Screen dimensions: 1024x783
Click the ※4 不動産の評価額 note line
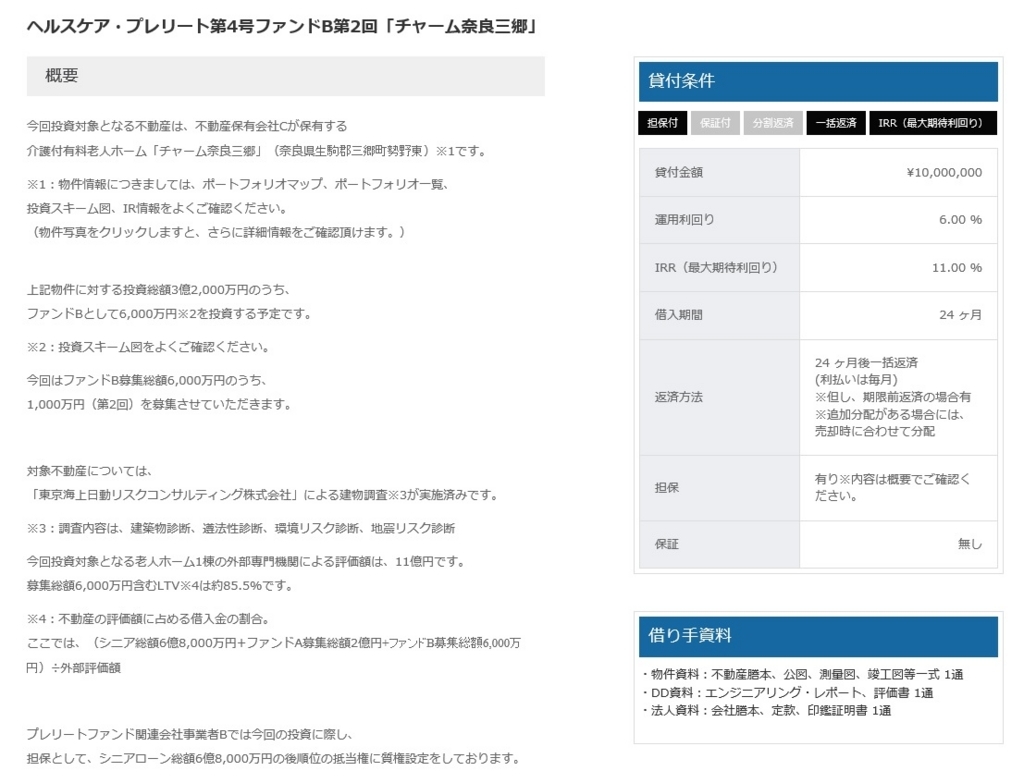150,619
